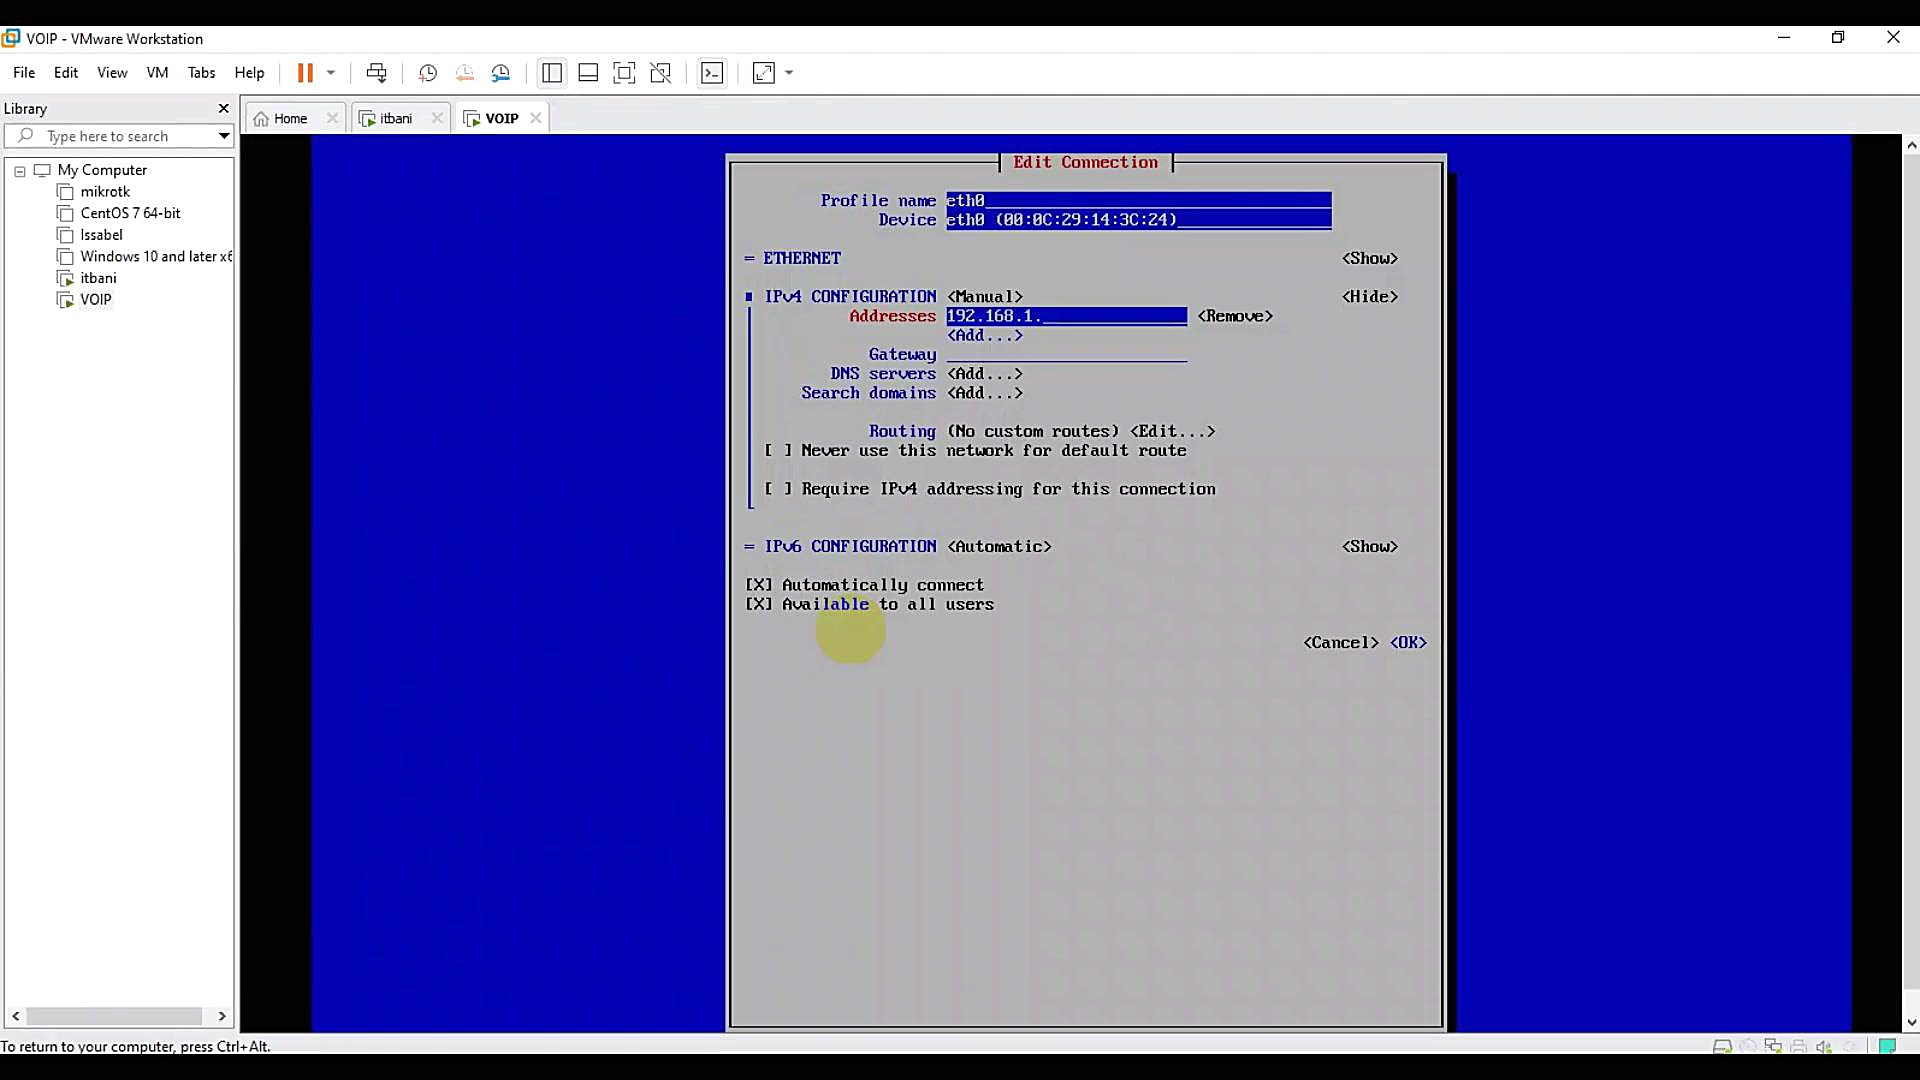Open the power options dropdown arrow

(331, 73)
